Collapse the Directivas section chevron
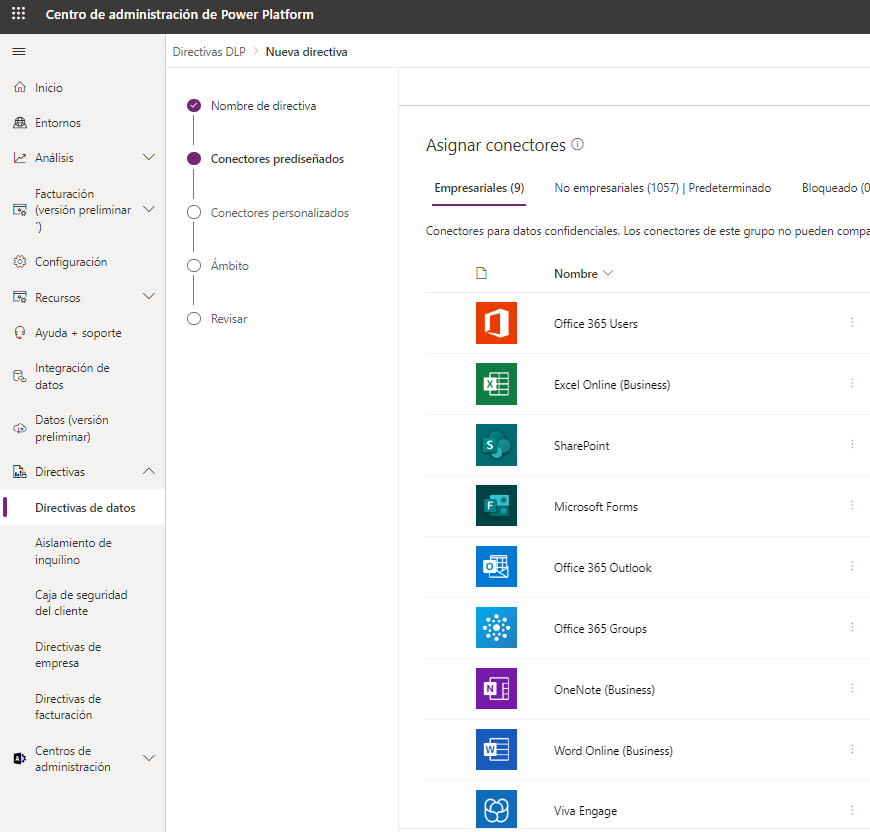 tap(150, 470)
